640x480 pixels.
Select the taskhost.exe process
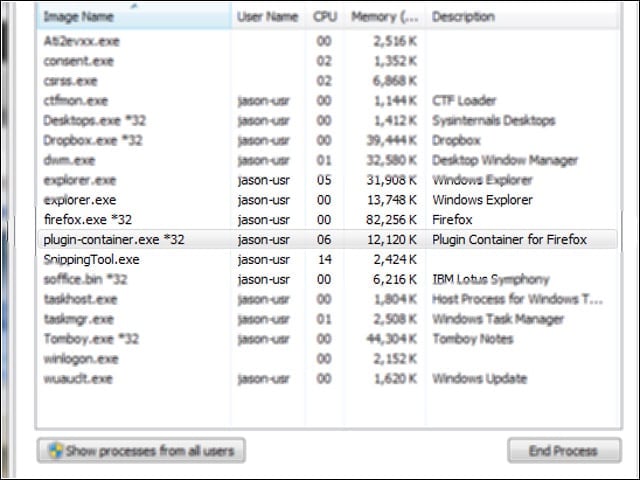[329, 299]
